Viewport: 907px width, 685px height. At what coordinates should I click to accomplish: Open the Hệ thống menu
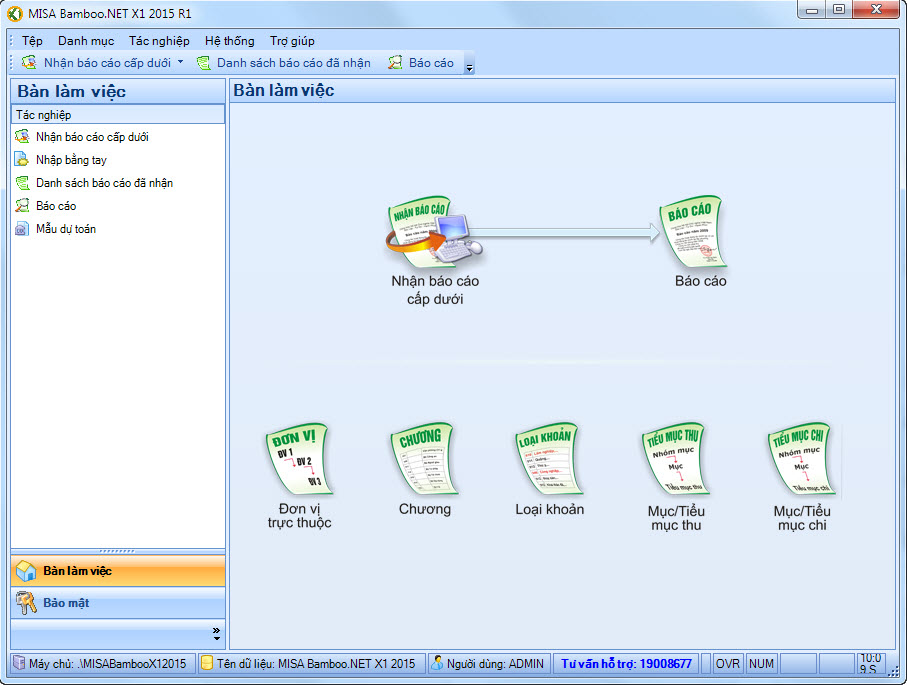coord(230,41)
